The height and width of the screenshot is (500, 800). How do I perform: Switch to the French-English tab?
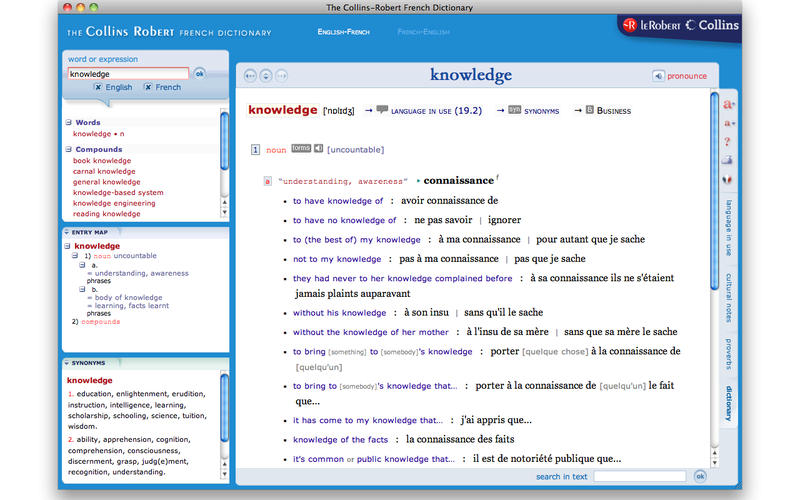tap(423, 33)
